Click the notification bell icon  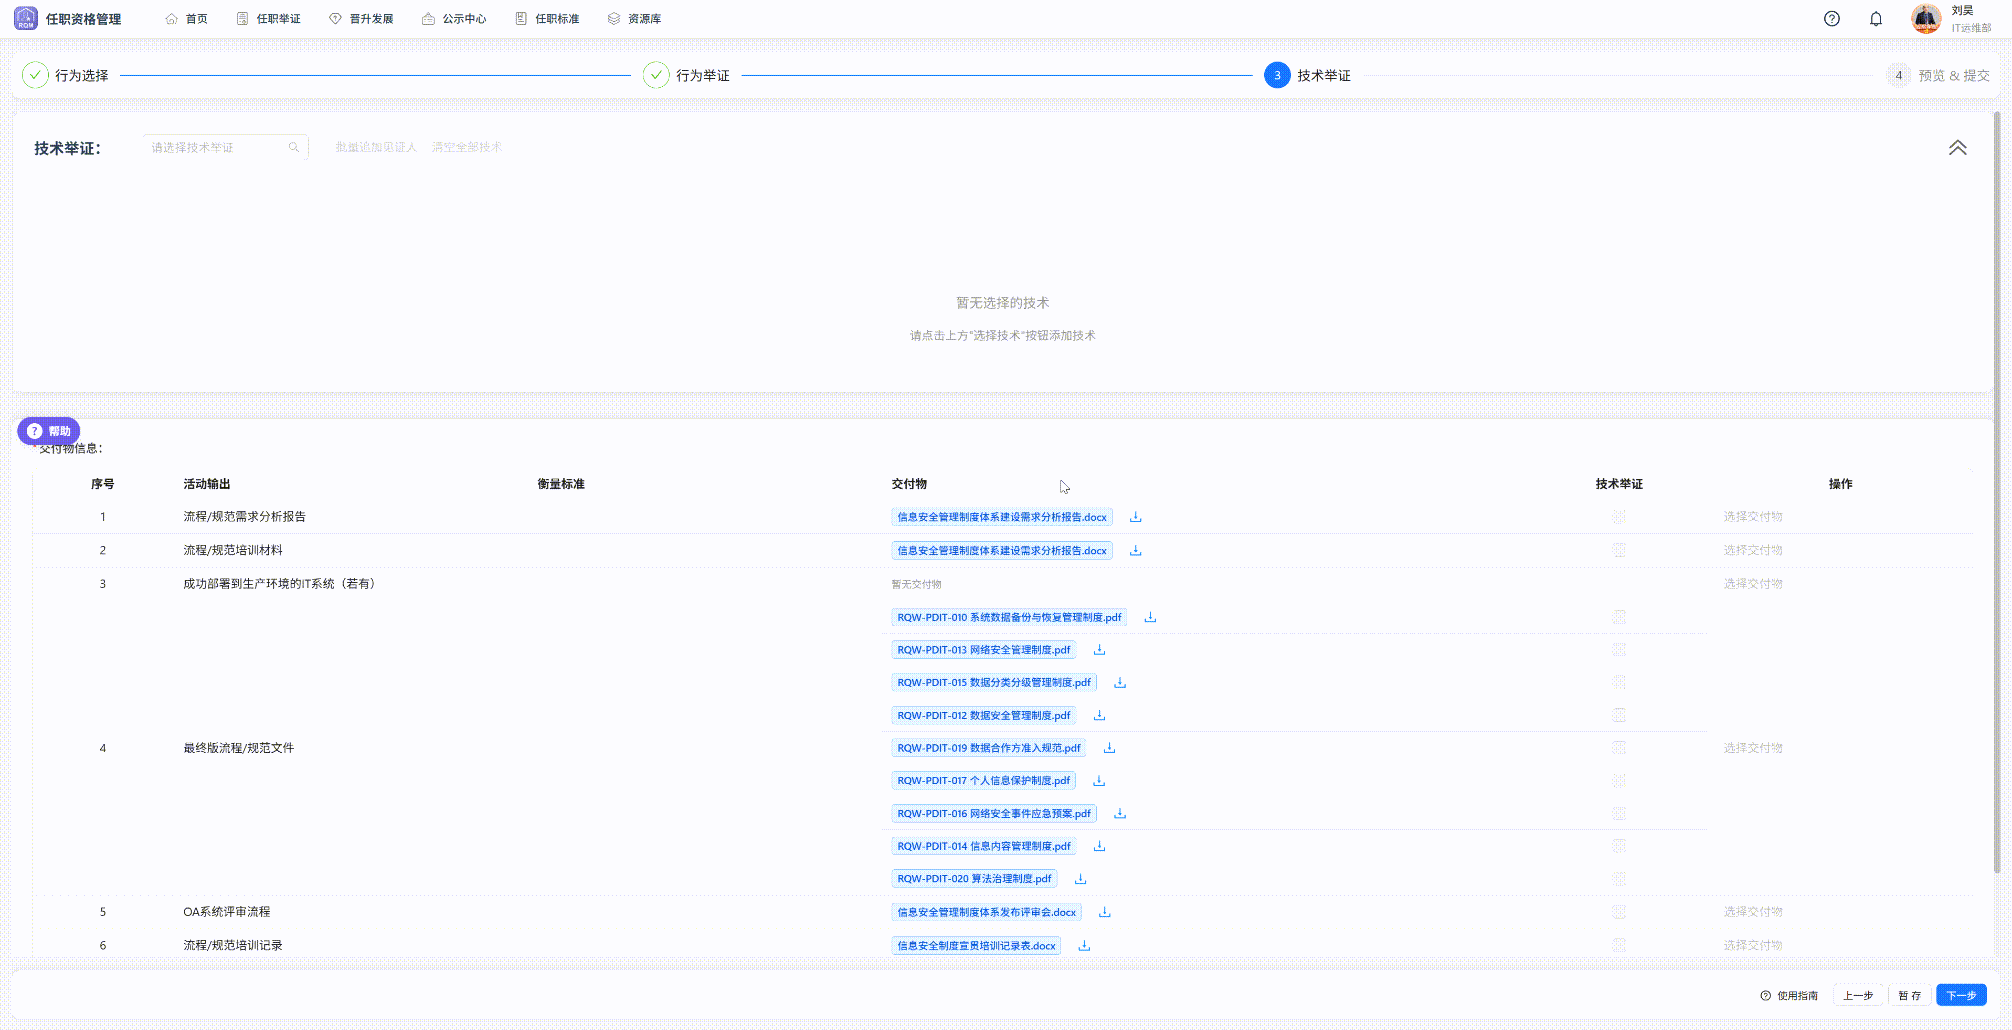pyautogui.click(x=1876, y=19)
